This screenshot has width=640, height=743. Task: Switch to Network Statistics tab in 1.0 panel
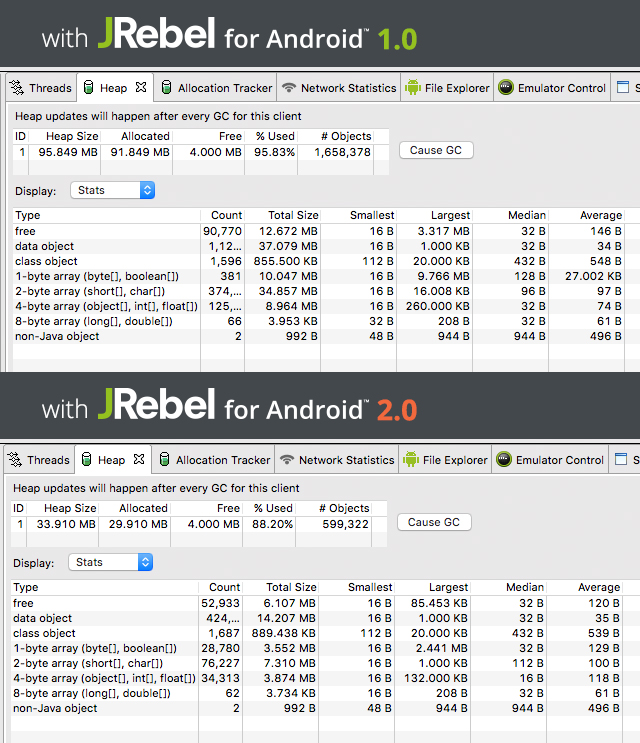point(339,88)
